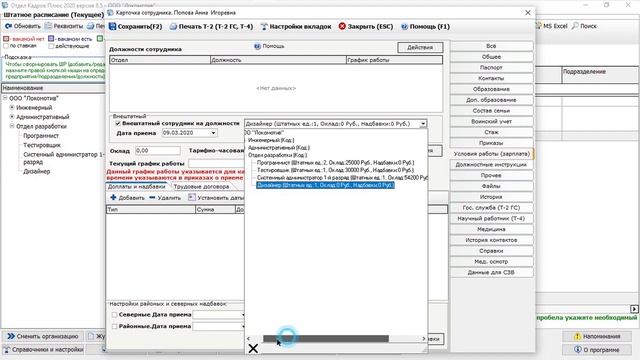Open the Контакты section button
The height and width of the screenshot is (360, 640).
point(491,78)
